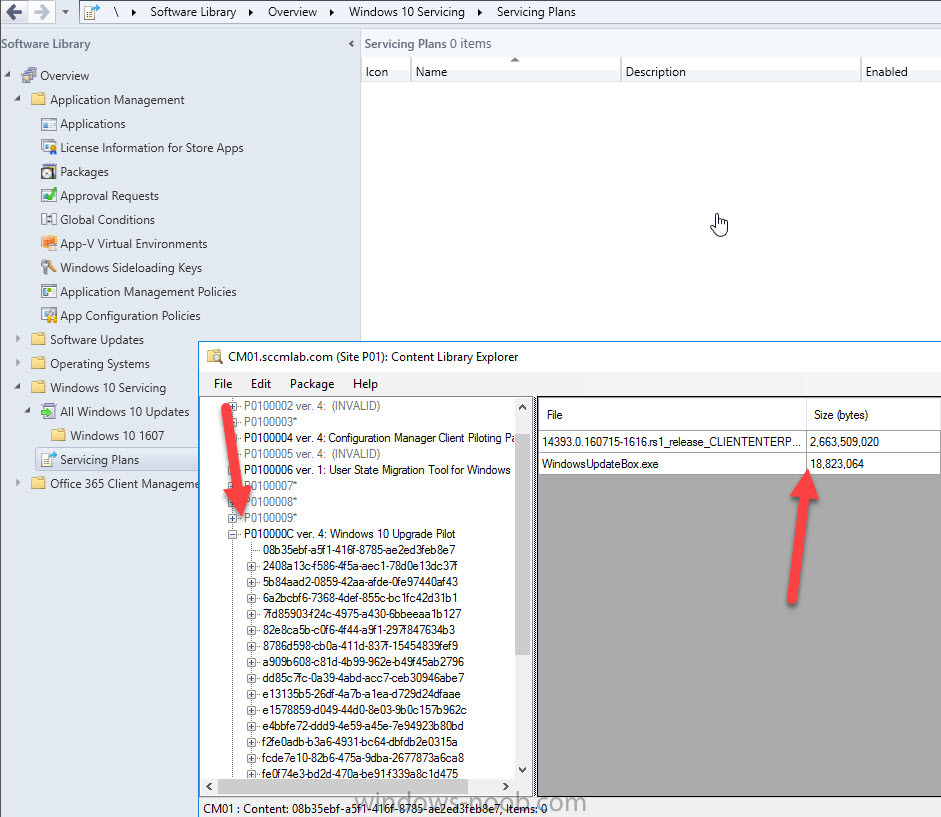Image resolution: width=941 pixels, height=817 pixels.
Task: Select the Windows Sideloading Keys icon
Action: click(49, 267)
